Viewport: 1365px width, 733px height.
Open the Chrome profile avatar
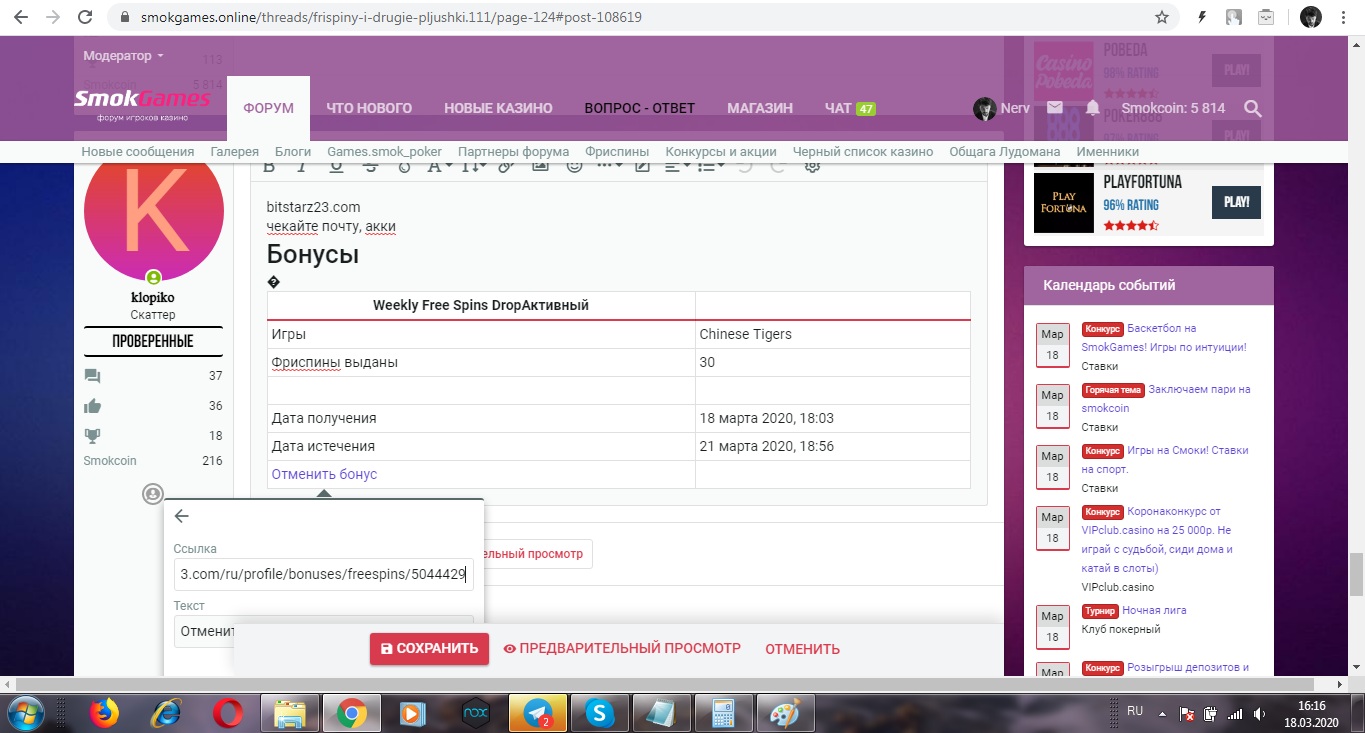pos(1310,17)
